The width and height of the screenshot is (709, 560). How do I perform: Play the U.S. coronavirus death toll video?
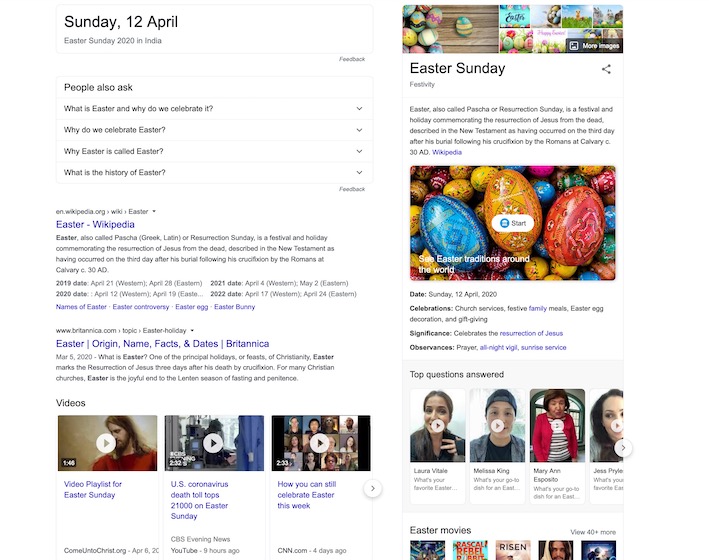coord(213,443)
